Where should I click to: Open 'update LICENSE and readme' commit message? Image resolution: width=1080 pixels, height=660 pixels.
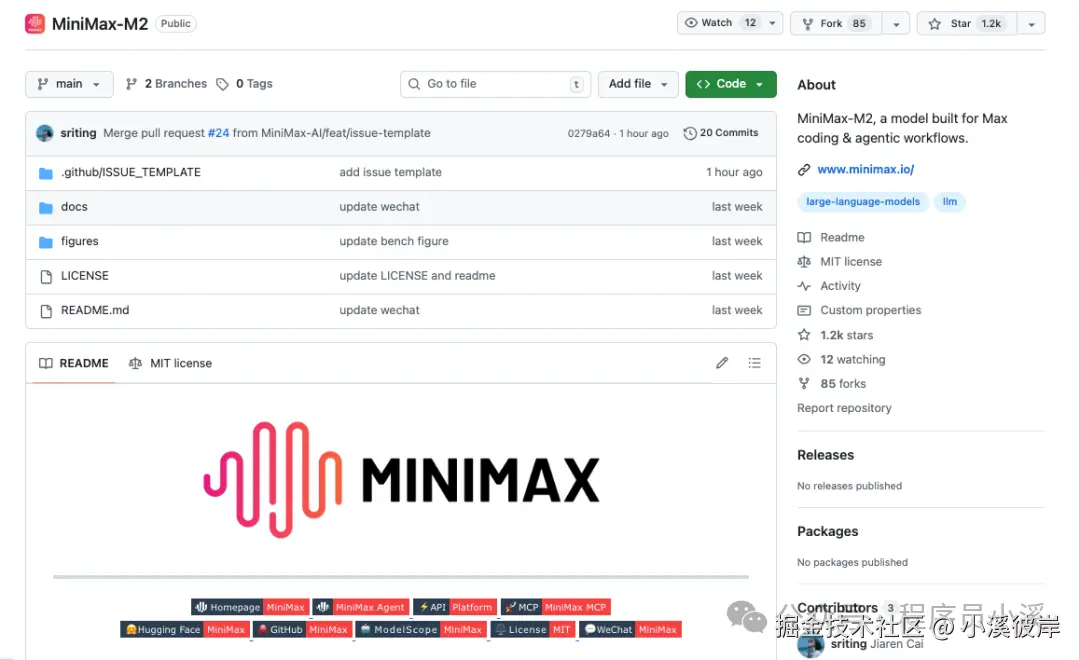pyautogui.click(x=417, y=276)
